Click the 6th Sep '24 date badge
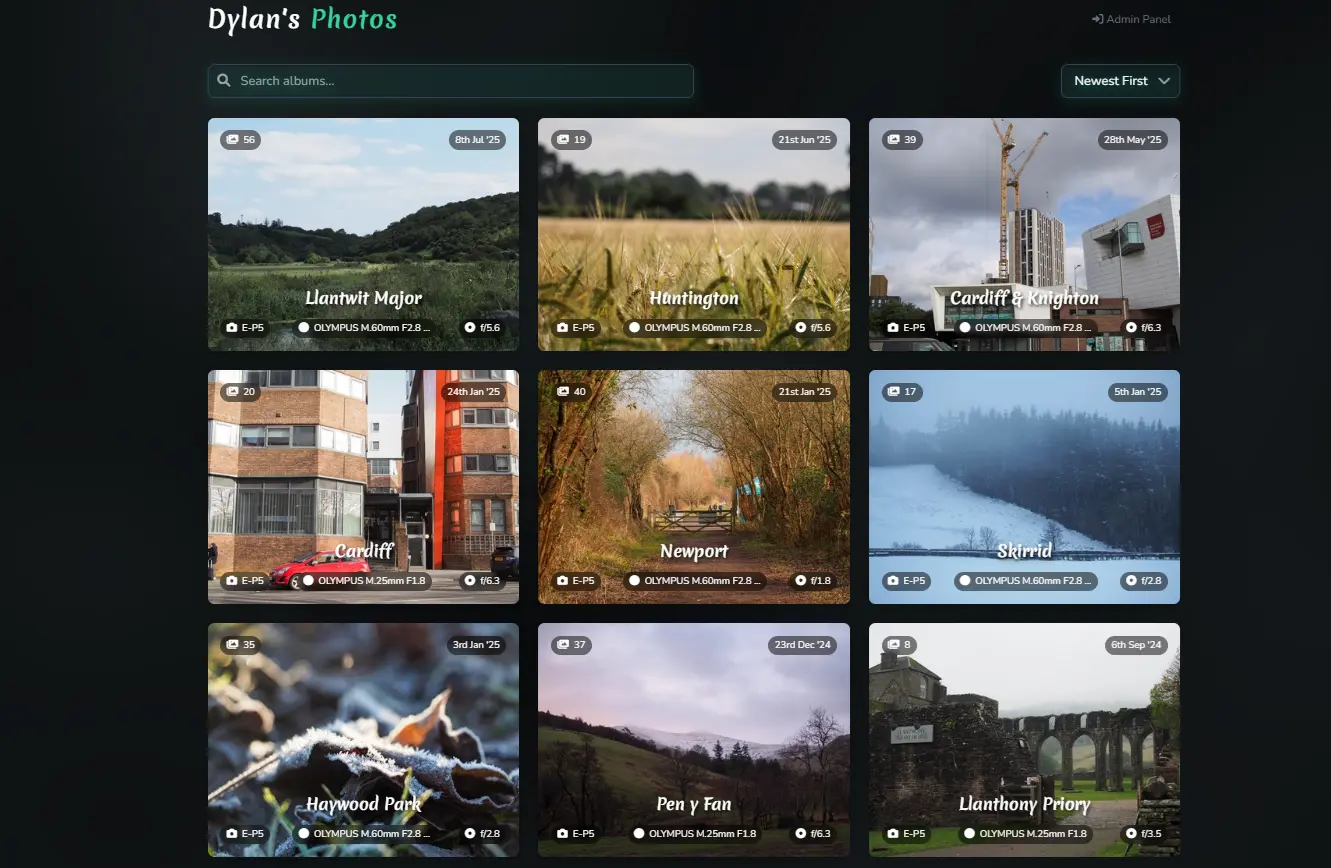This screenshot has height=868, width=1331. tap(1136, 645)
